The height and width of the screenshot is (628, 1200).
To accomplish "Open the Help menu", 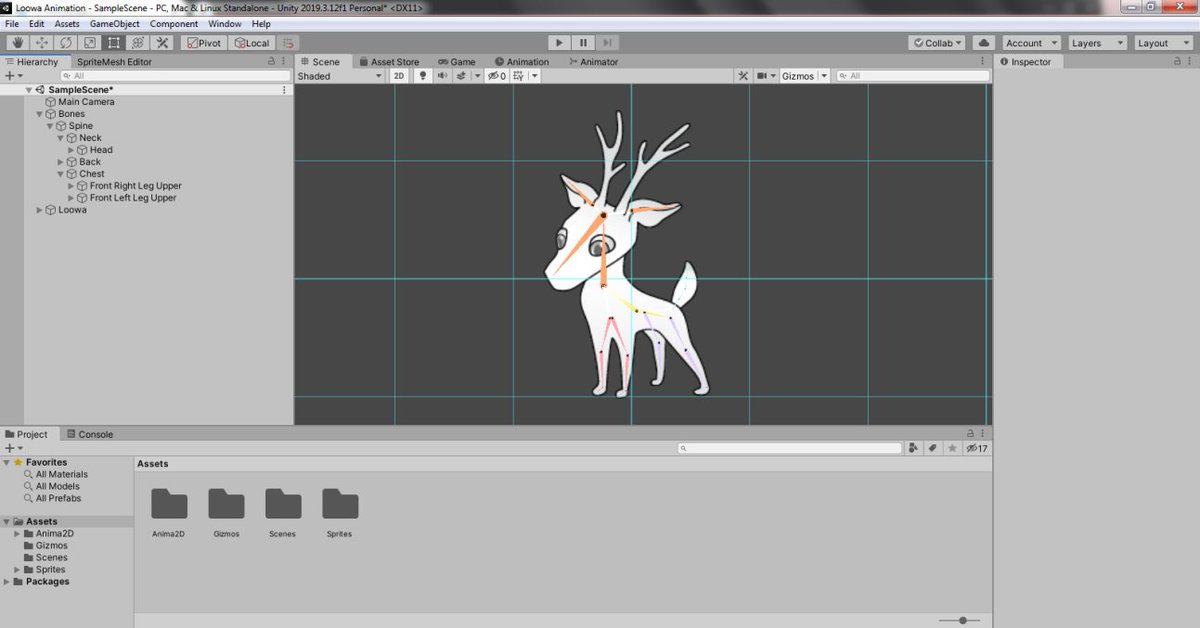I will pyautogui.click(x=261, y=23).
